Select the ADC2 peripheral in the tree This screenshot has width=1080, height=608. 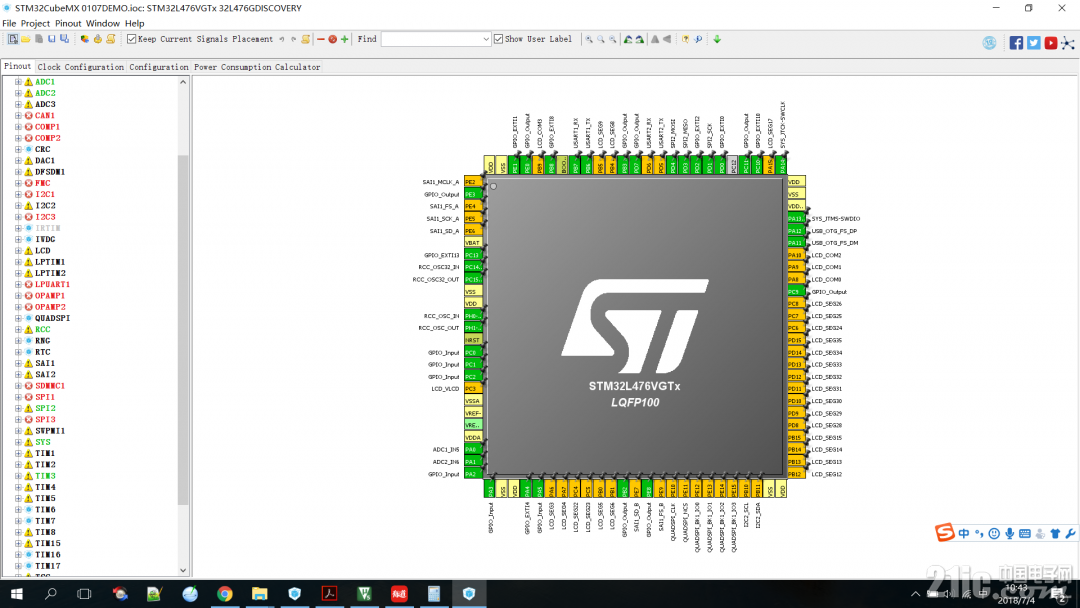pos(45,93)
